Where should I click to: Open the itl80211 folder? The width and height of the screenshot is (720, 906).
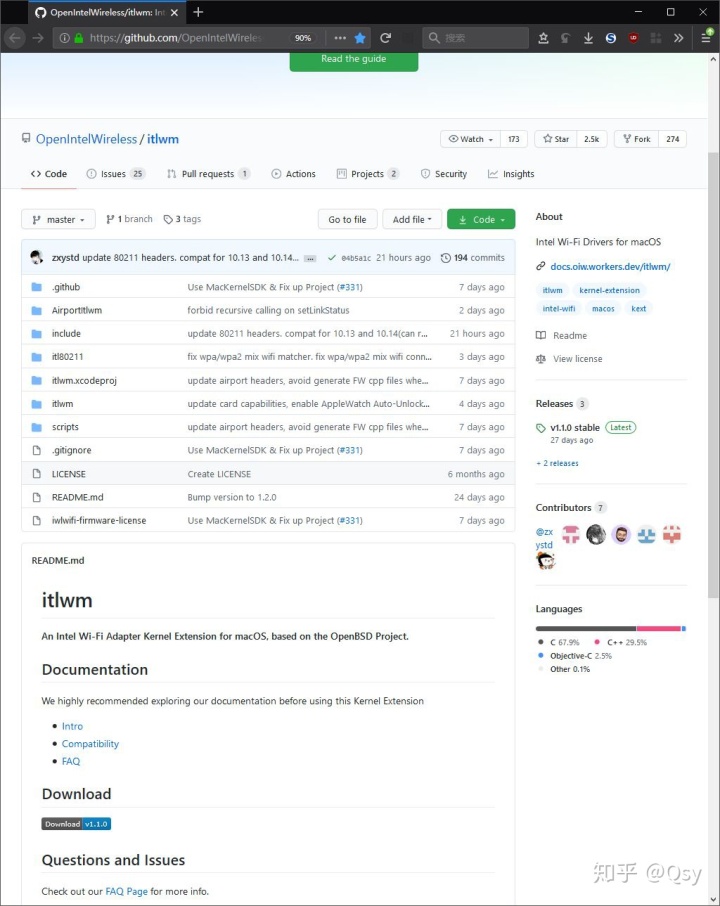[68, 357]
